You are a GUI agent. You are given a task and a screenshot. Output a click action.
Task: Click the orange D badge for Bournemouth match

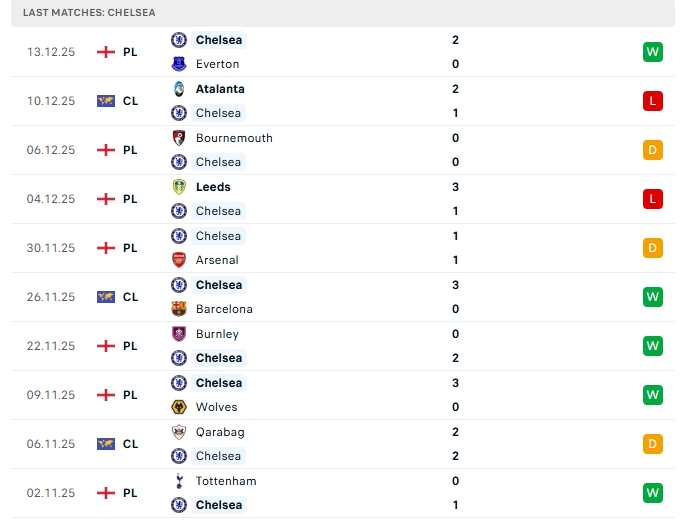click(653, 150)
